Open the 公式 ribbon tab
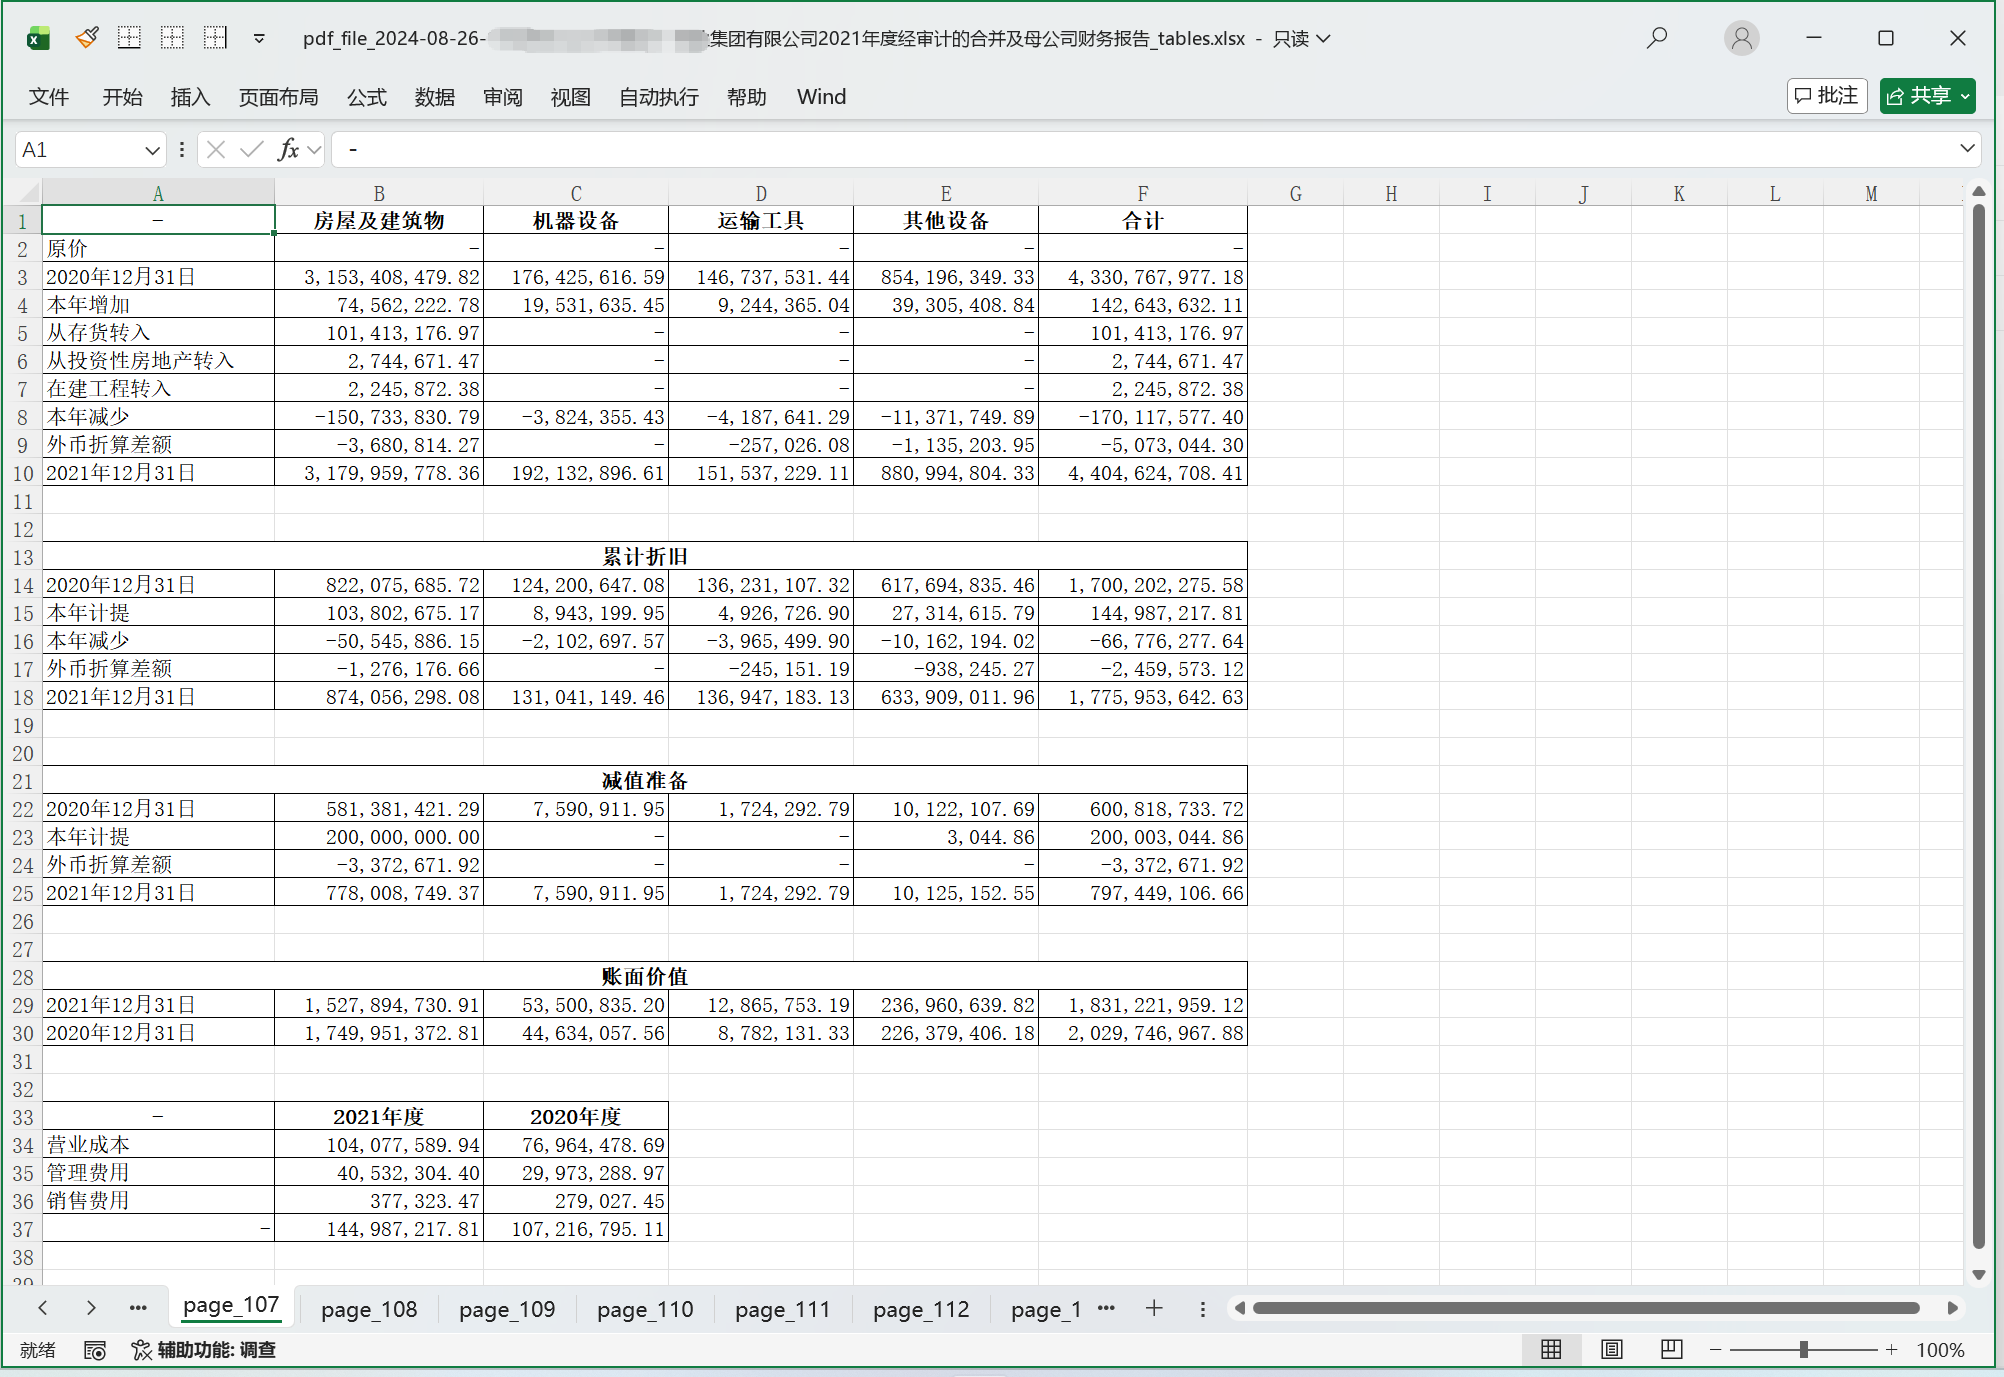This screenshot has width=2004, height=1377. 366,97
